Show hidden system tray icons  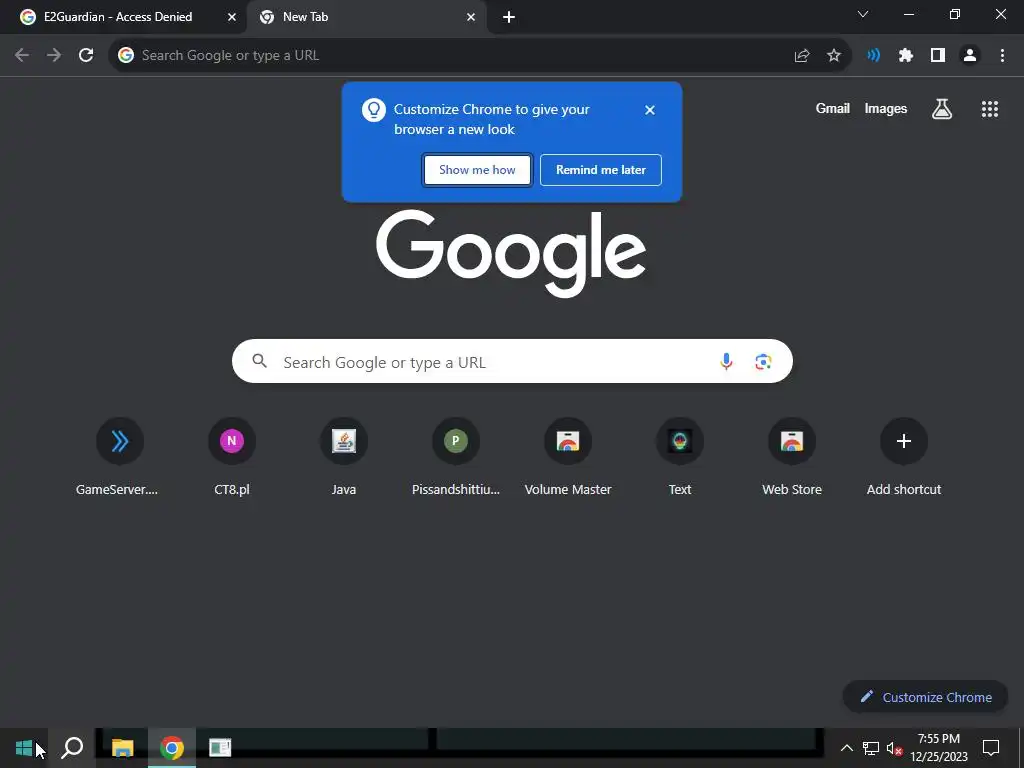tap(846, 748)
